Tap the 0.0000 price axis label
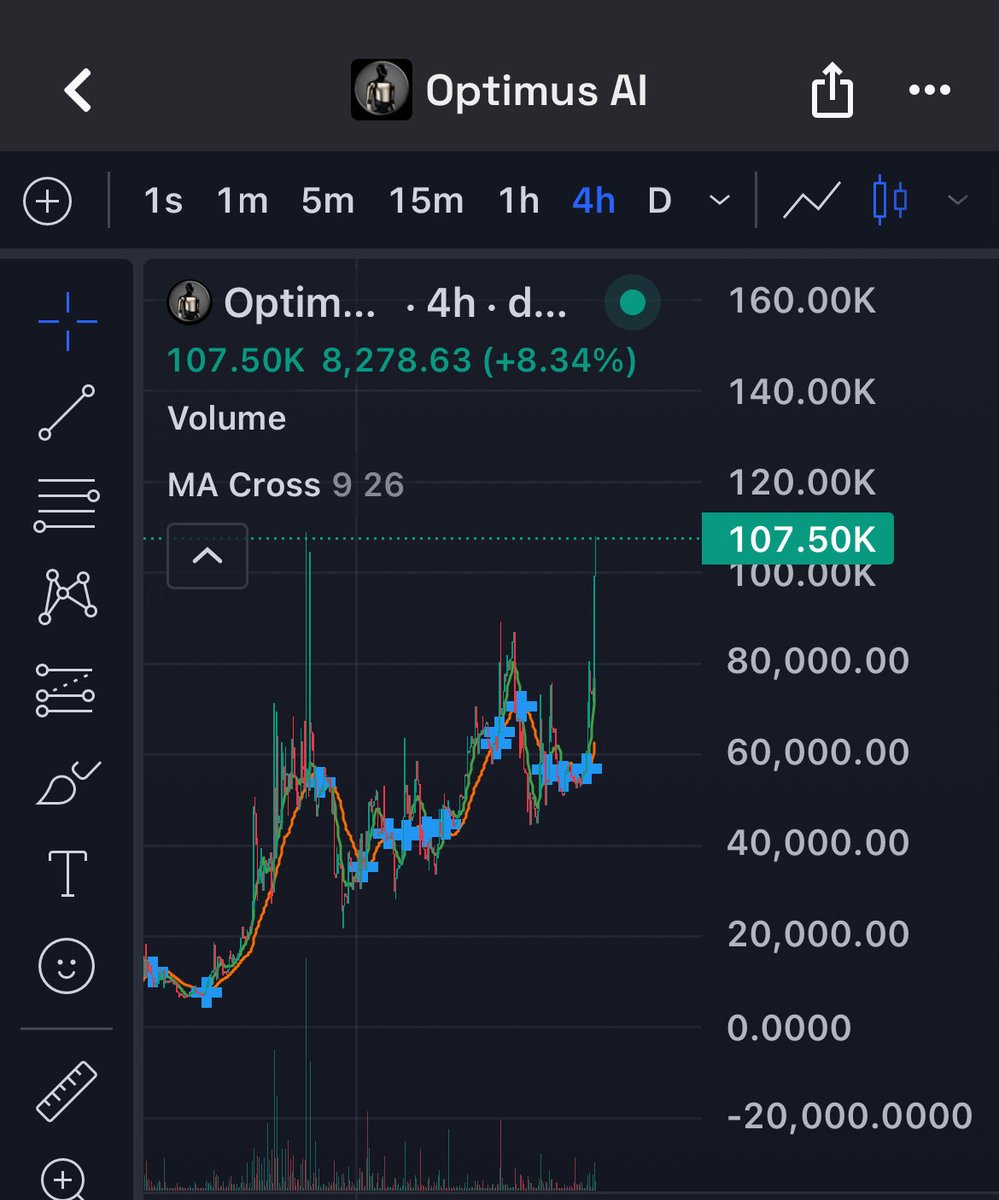This screenshot has height=1200, width=999. pyautogui.click(x=789, y=1027)
